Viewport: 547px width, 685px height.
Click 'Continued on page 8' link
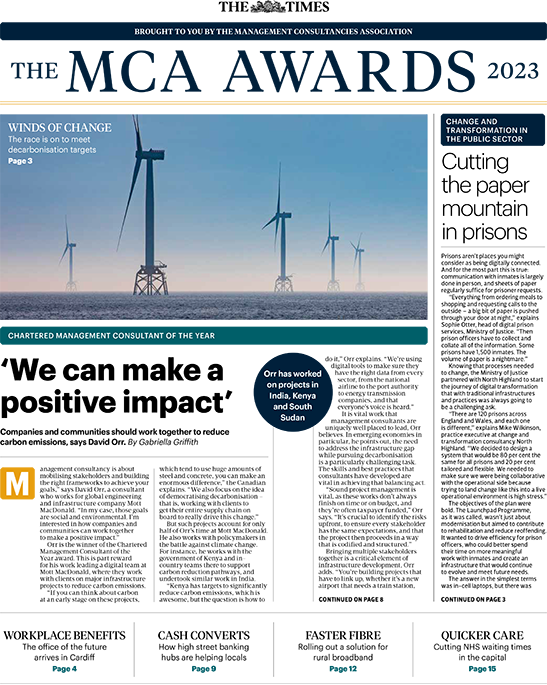click(351, 599)
